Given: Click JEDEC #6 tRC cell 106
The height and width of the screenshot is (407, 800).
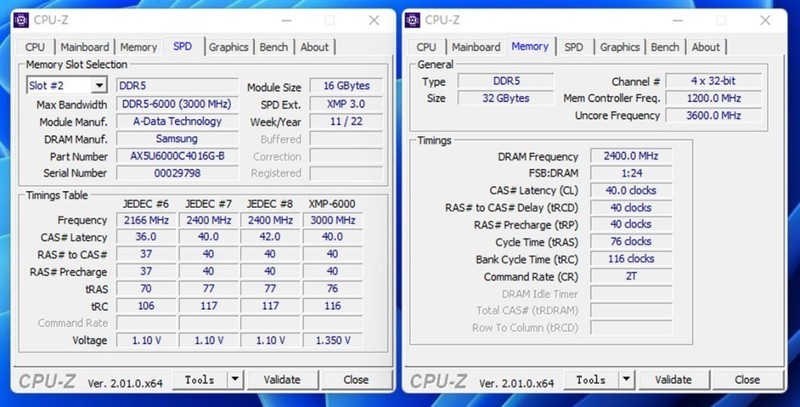Looking at the screenshot, I should (146, 306).
